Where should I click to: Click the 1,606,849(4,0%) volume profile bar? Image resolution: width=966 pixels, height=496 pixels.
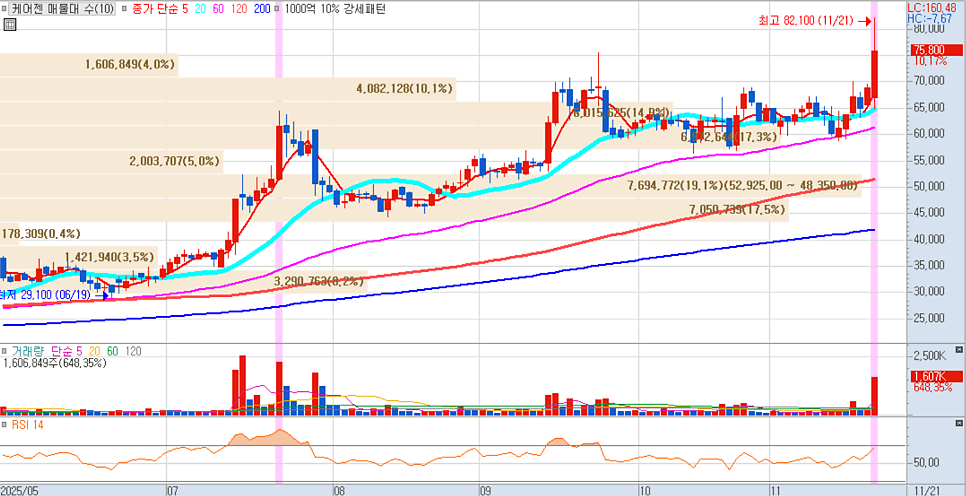[89, 64]
